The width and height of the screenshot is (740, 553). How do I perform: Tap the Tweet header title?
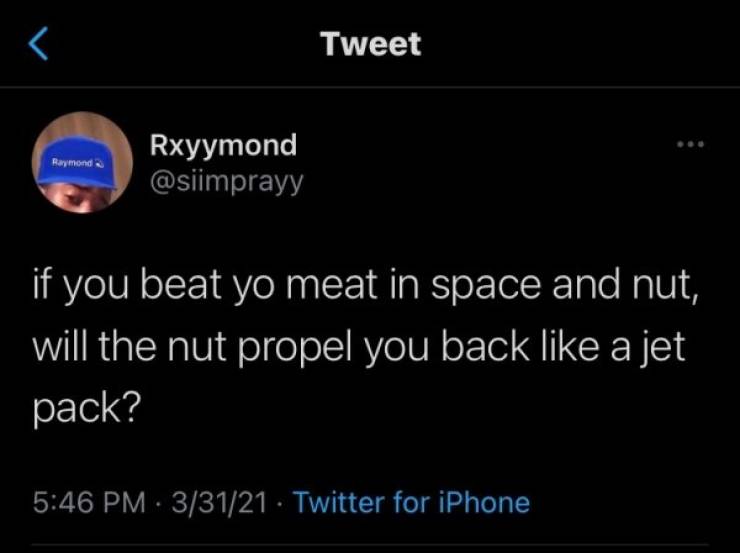pyautogui.click(x=370, y=44)
